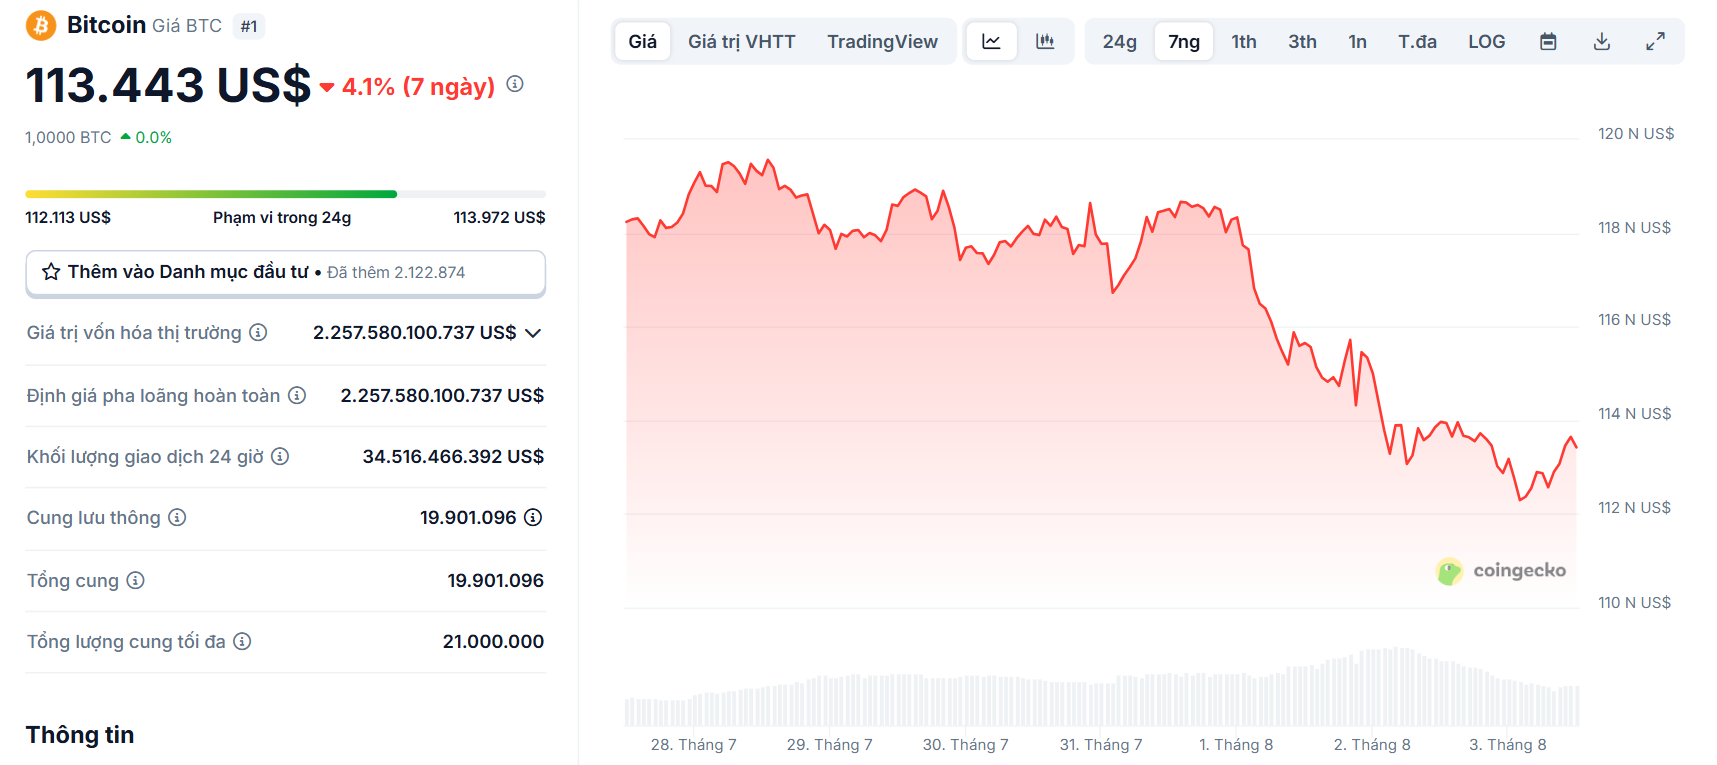This screenshot has width=1717, height=765.
Task: Click Thêm vào Danh mục đầu tư button
Action: point(286,273)
